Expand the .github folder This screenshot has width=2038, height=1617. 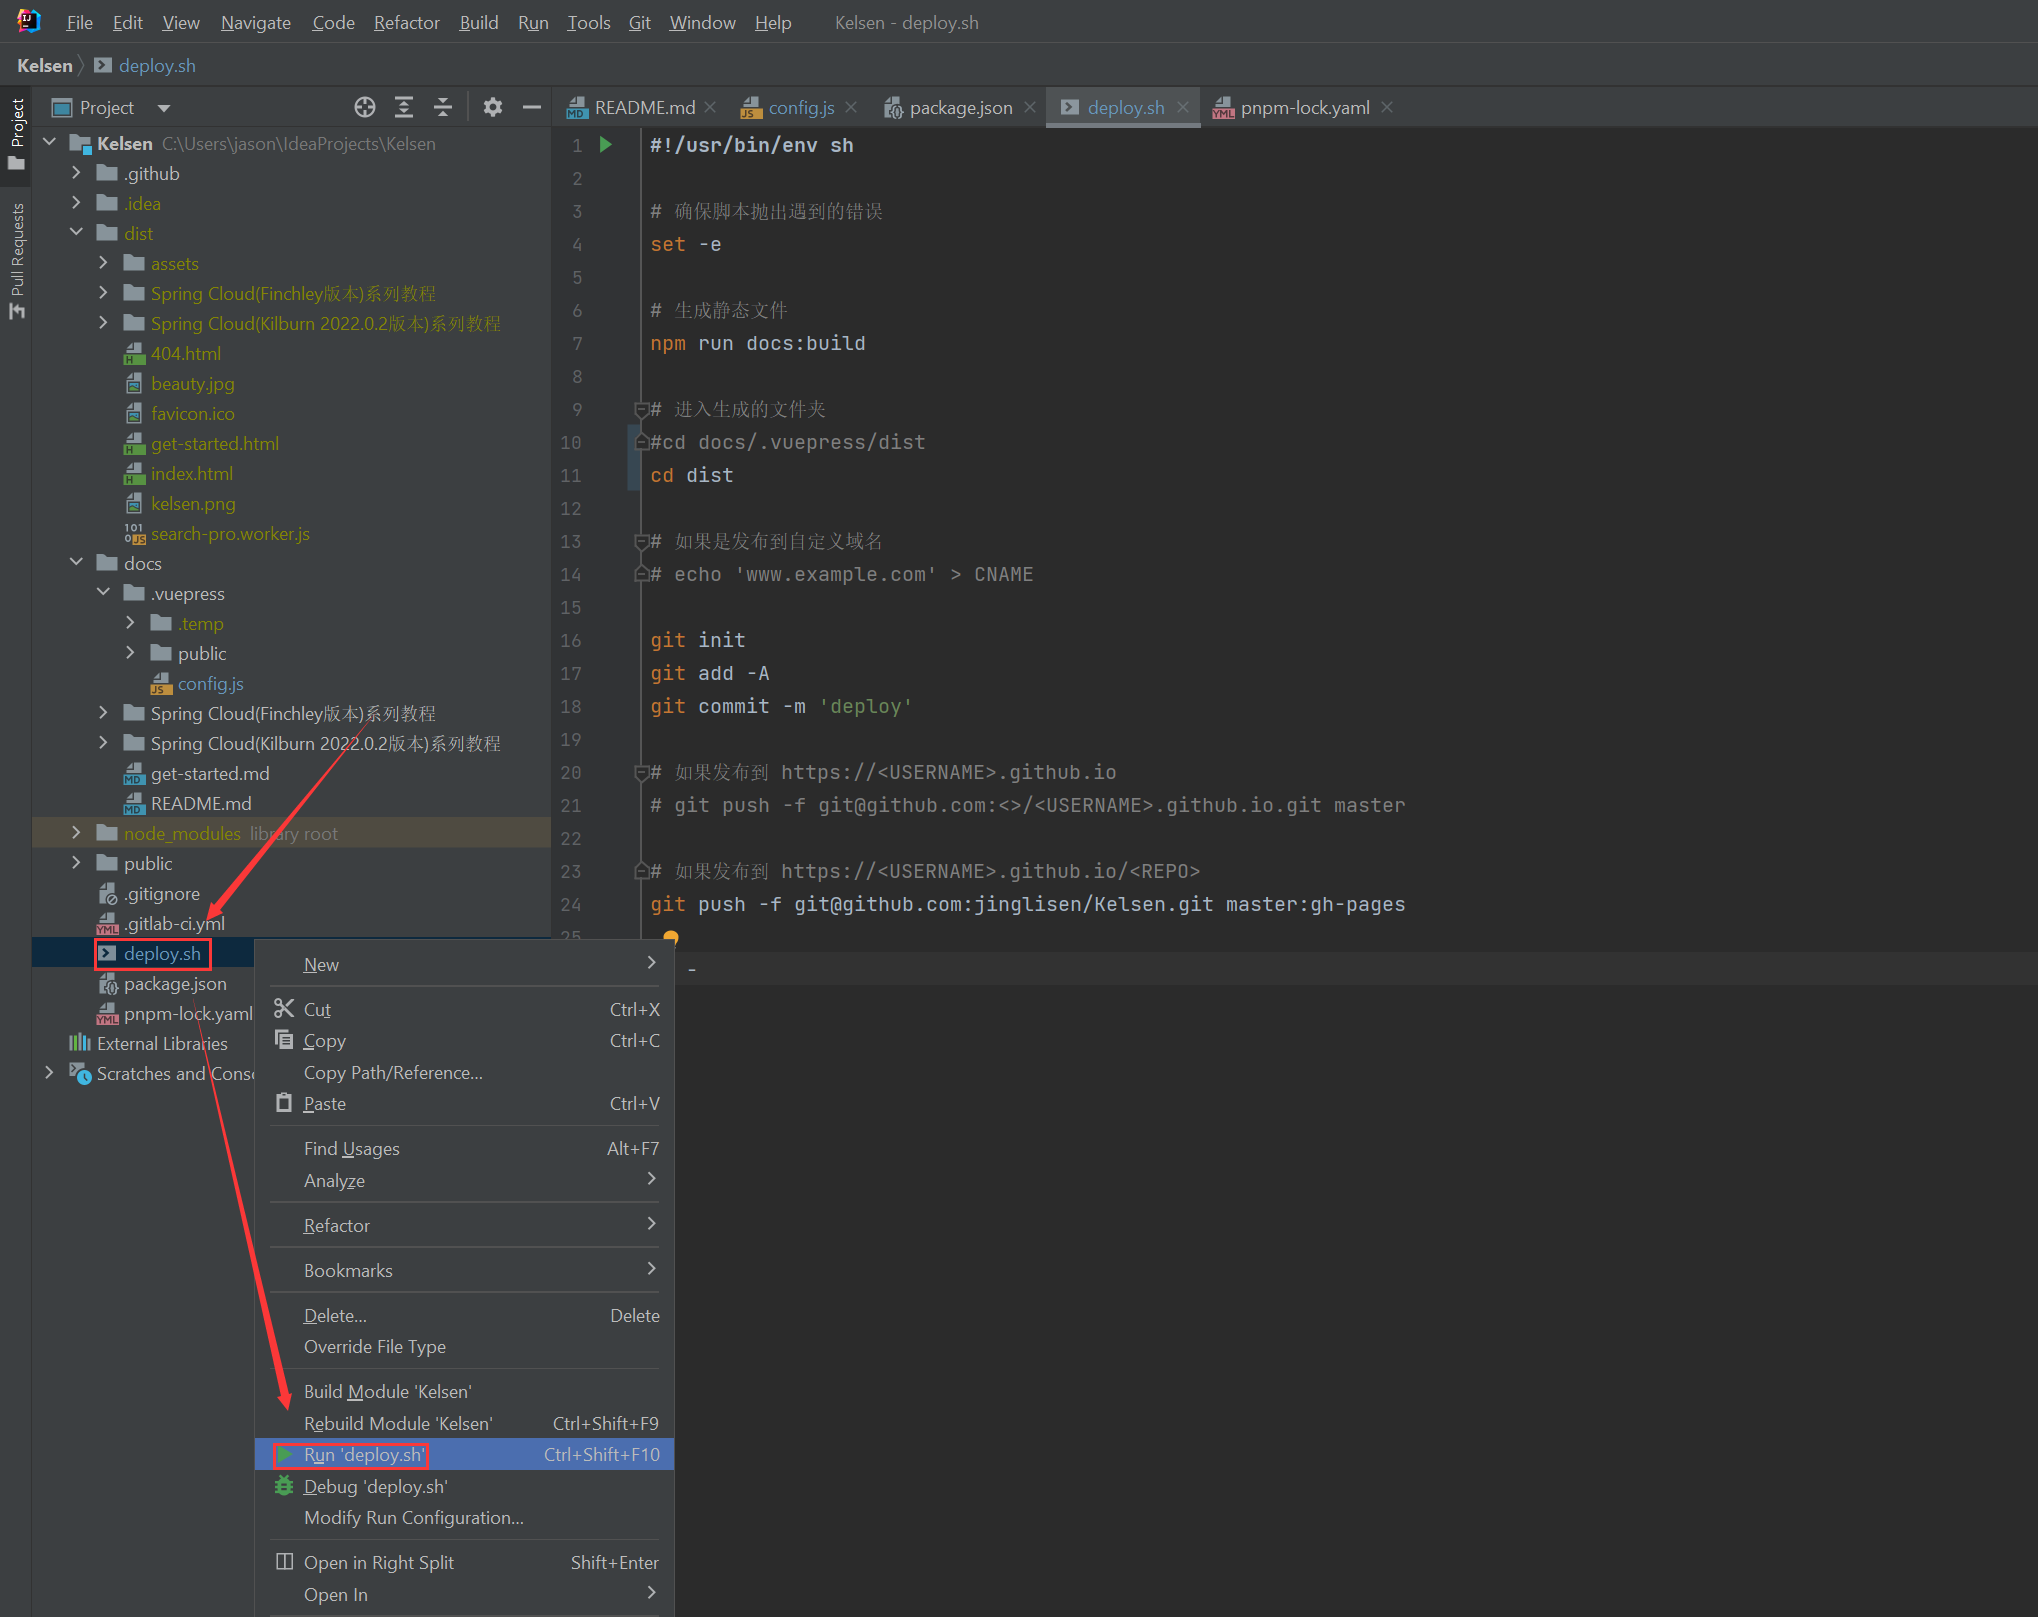(x=76, y=173)
